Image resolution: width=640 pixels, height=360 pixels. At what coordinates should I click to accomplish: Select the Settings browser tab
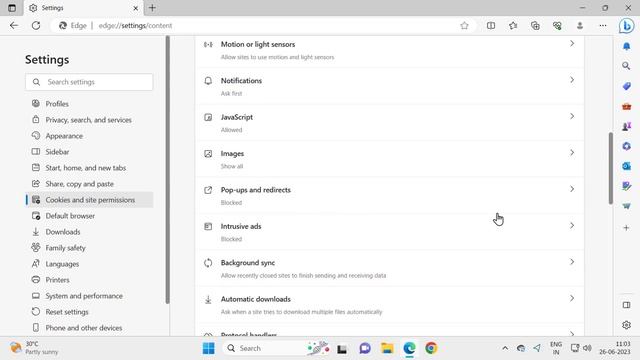tap(84, 8)
